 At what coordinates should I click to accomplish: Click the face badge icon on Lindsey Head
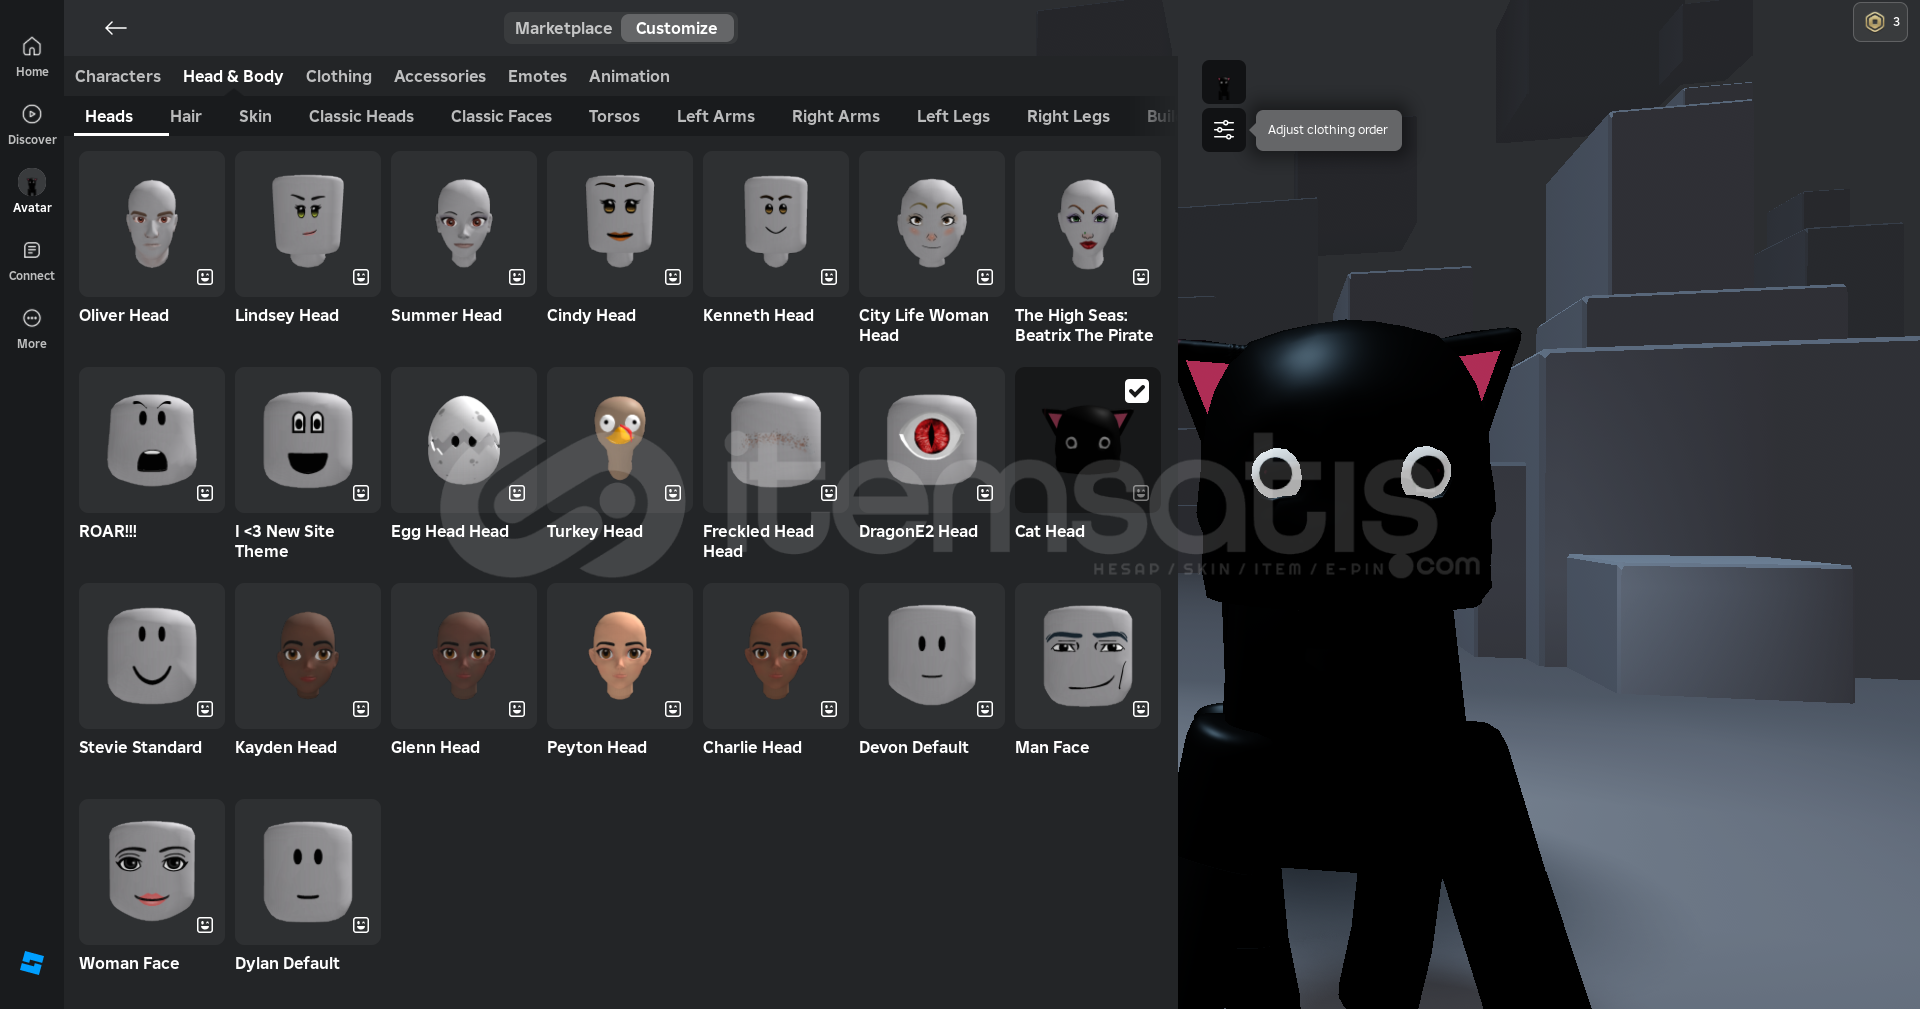pos(361,277)
